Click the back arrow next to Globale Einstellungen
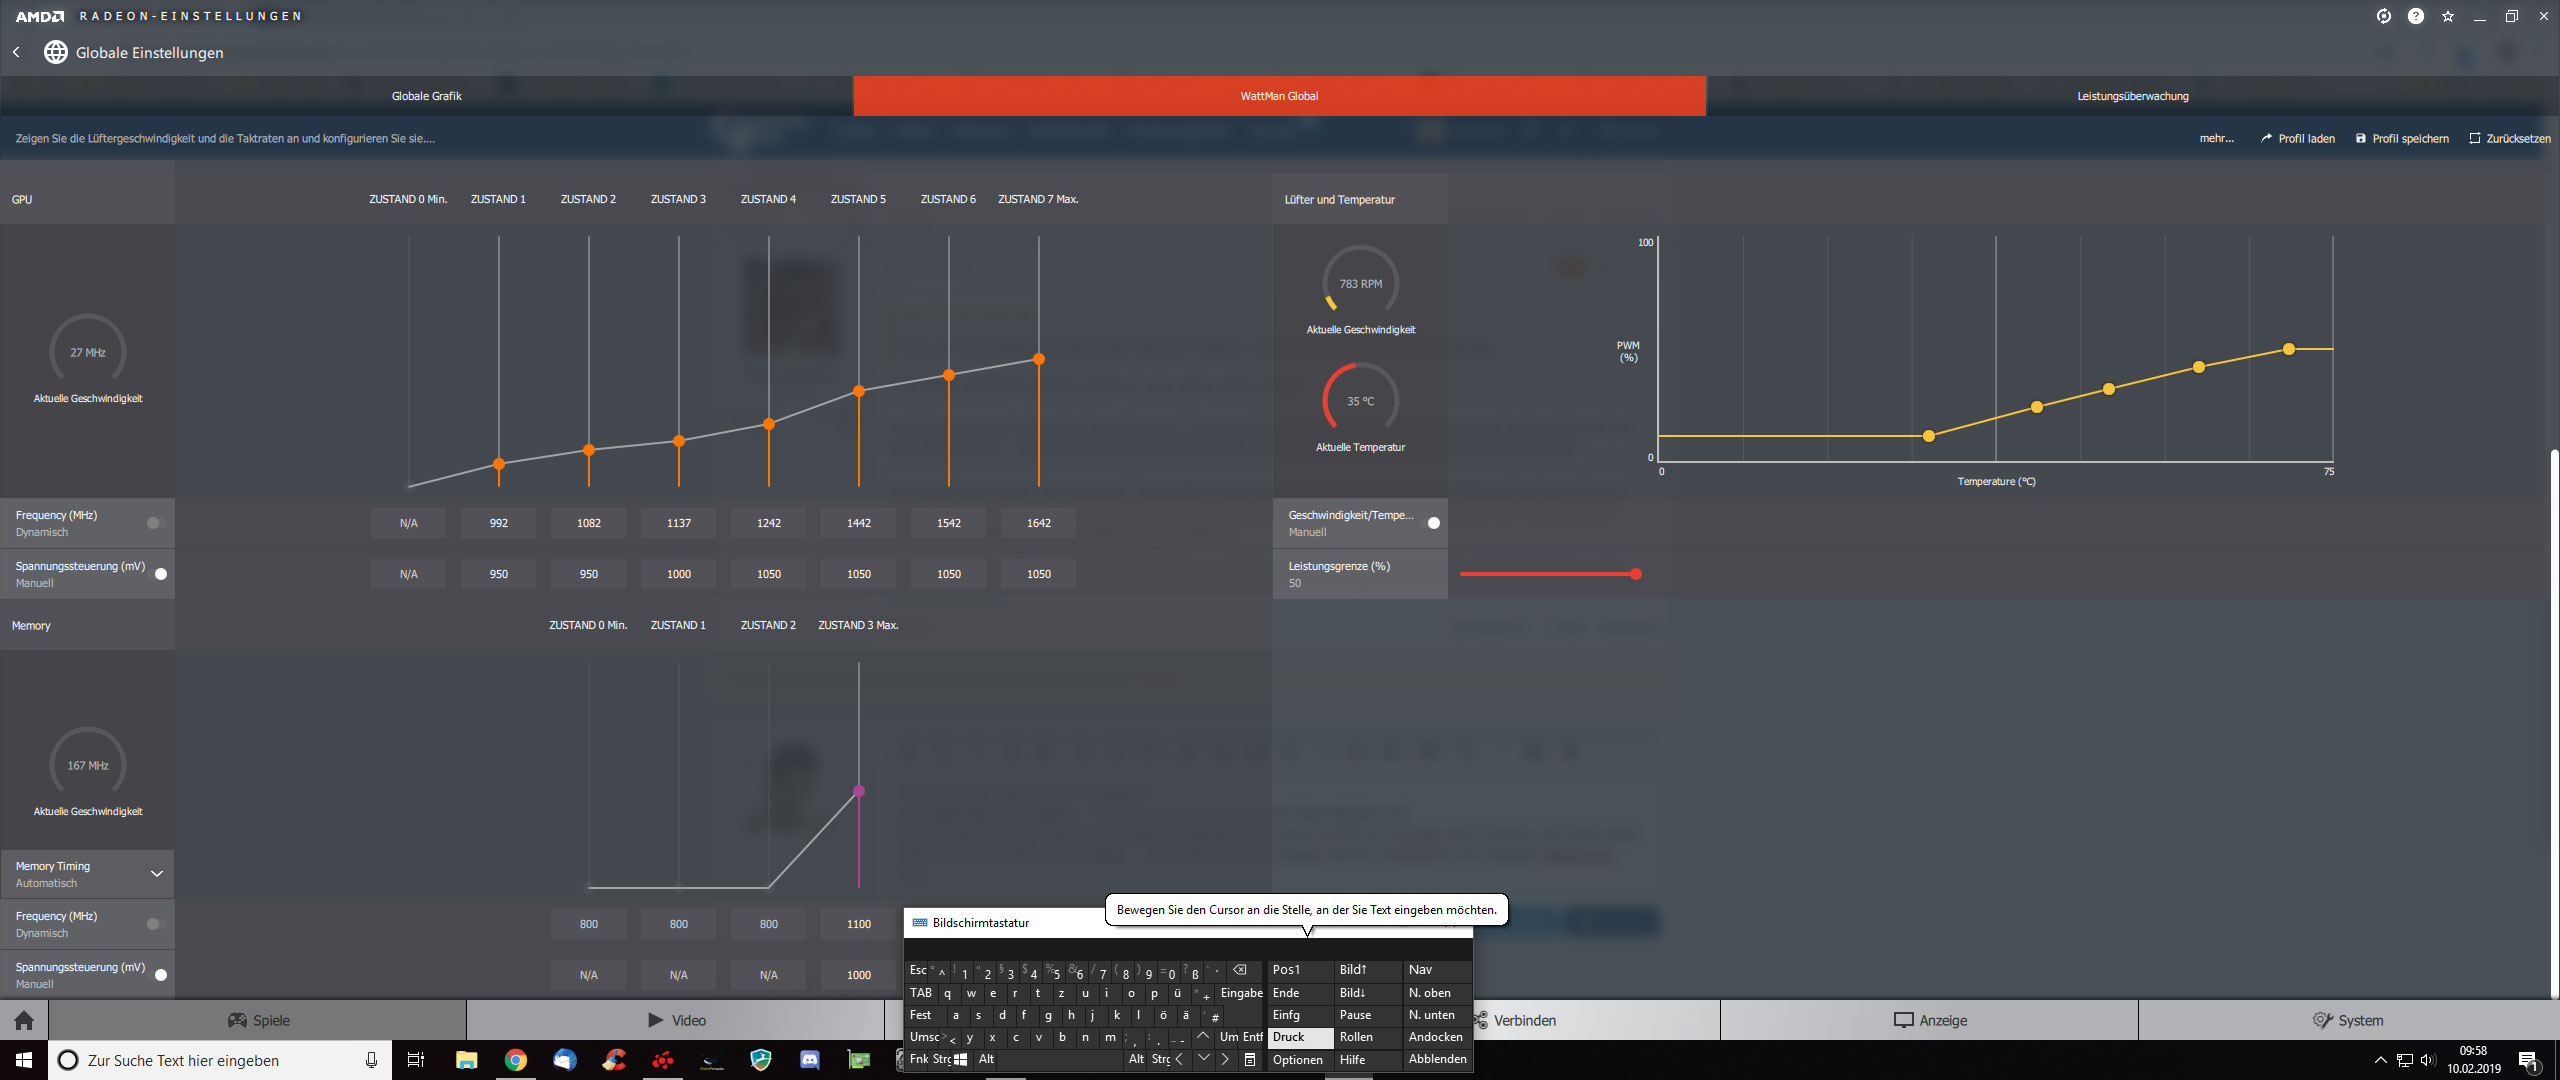The height and width of the screenshot is (1080, 2560). click(16, 52)
